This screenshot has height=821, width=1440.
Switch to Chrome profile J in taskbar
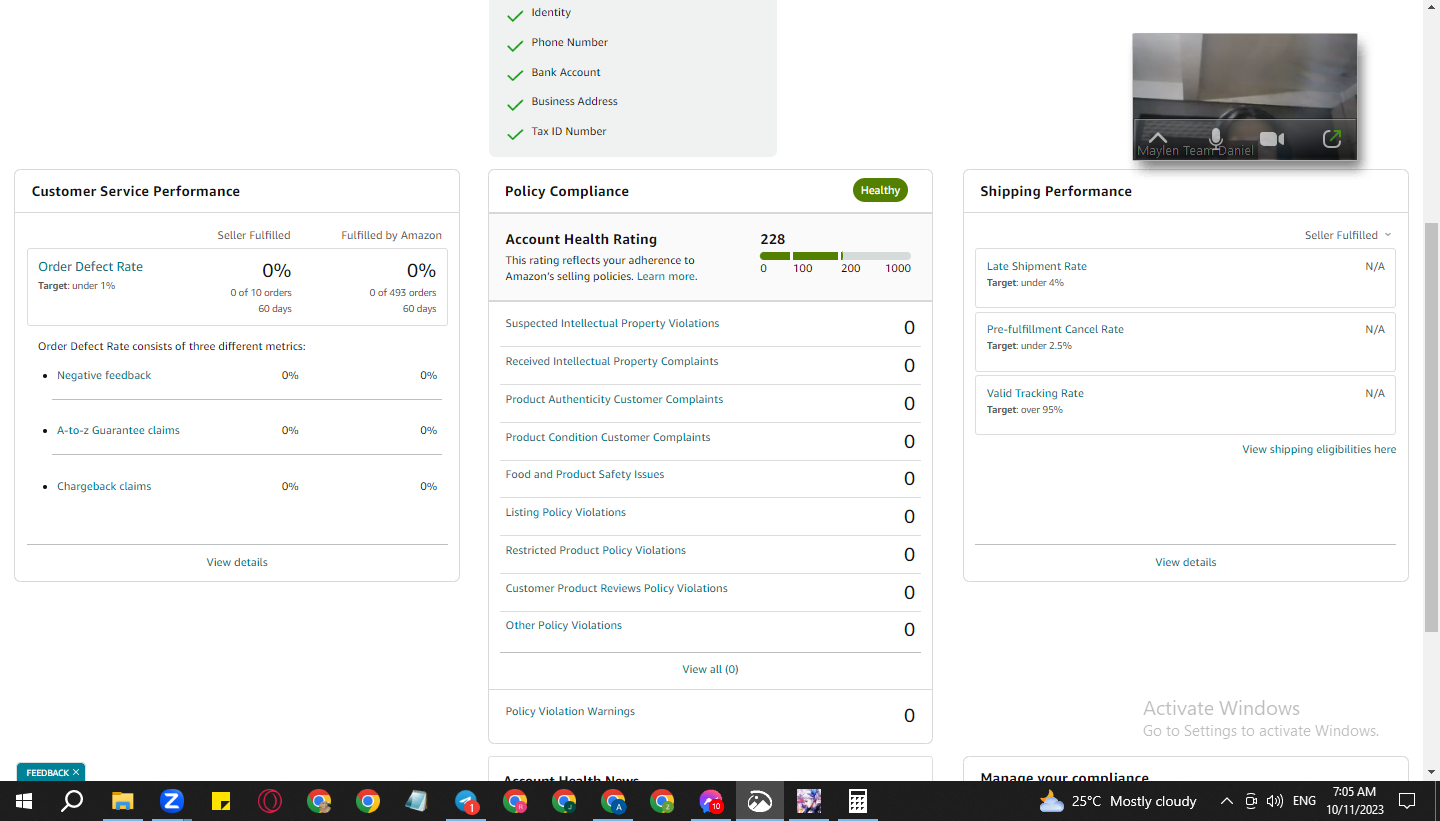pyautogui.click(x=564, y=801)
